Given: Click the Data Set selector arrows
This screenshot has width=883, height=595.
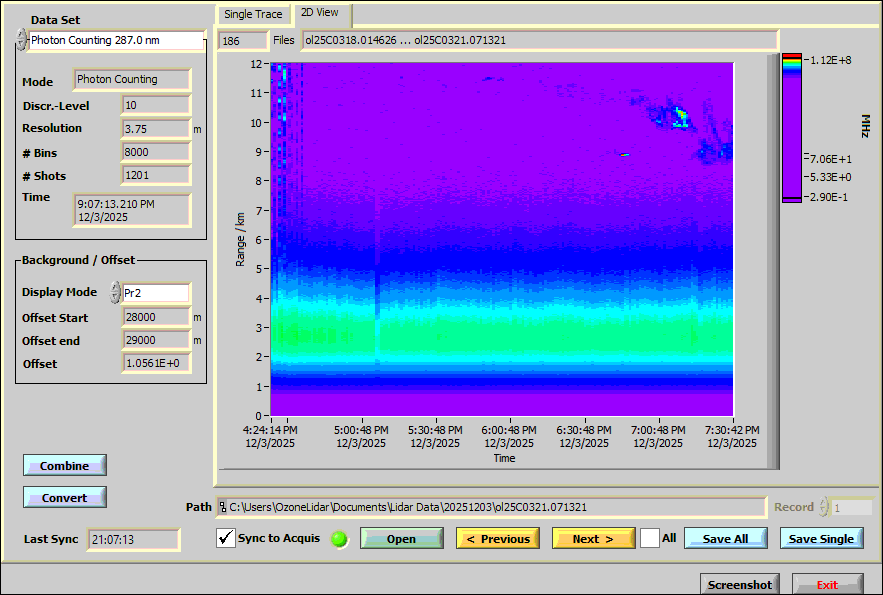Looking at the screenshot, I should pyautogui.click(x=21, y=40).
